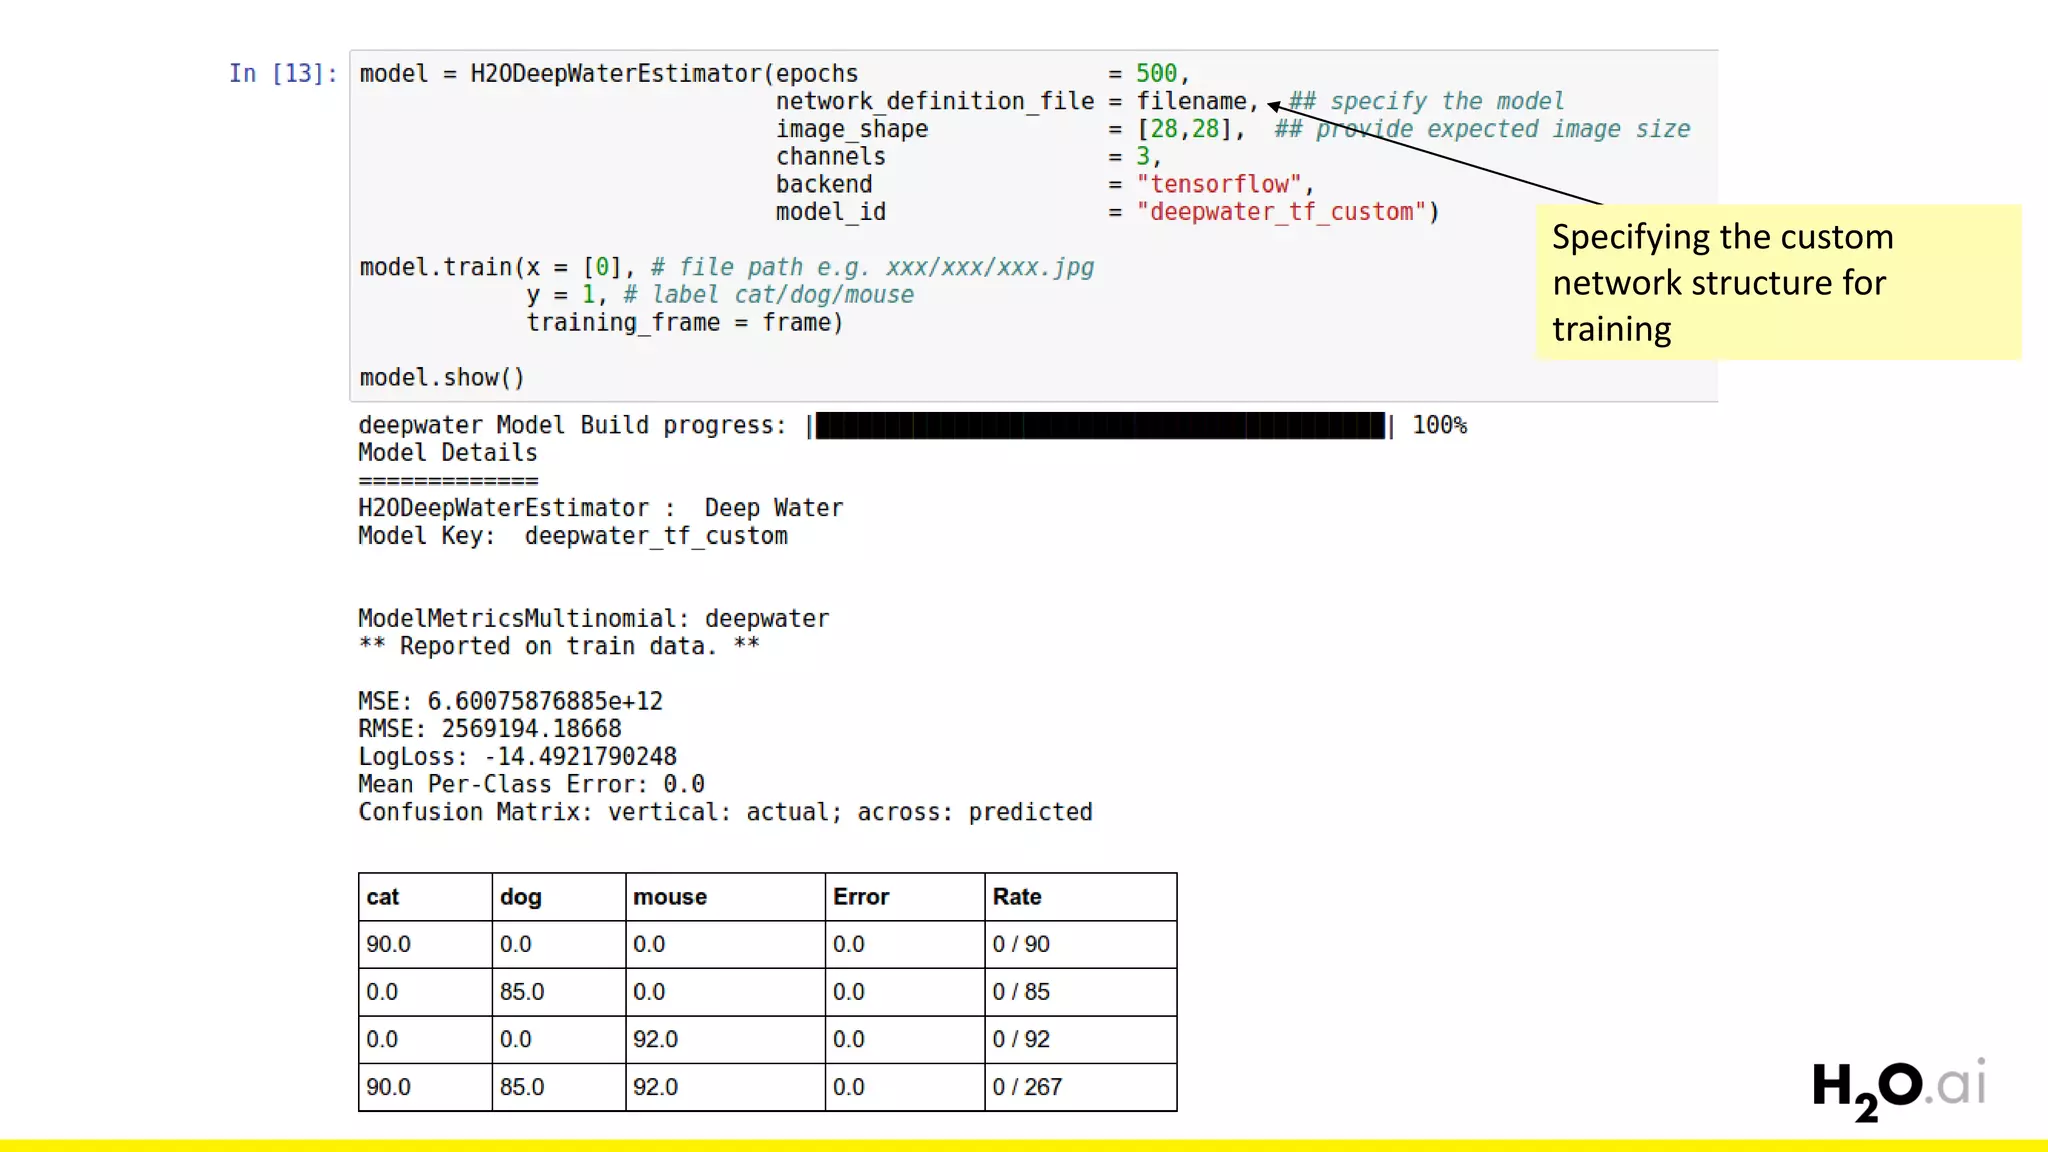This screenshot has height=1152, width=2048.
Task: Click the "tensorflow" backend string
Action: (x=1218, y=184)
